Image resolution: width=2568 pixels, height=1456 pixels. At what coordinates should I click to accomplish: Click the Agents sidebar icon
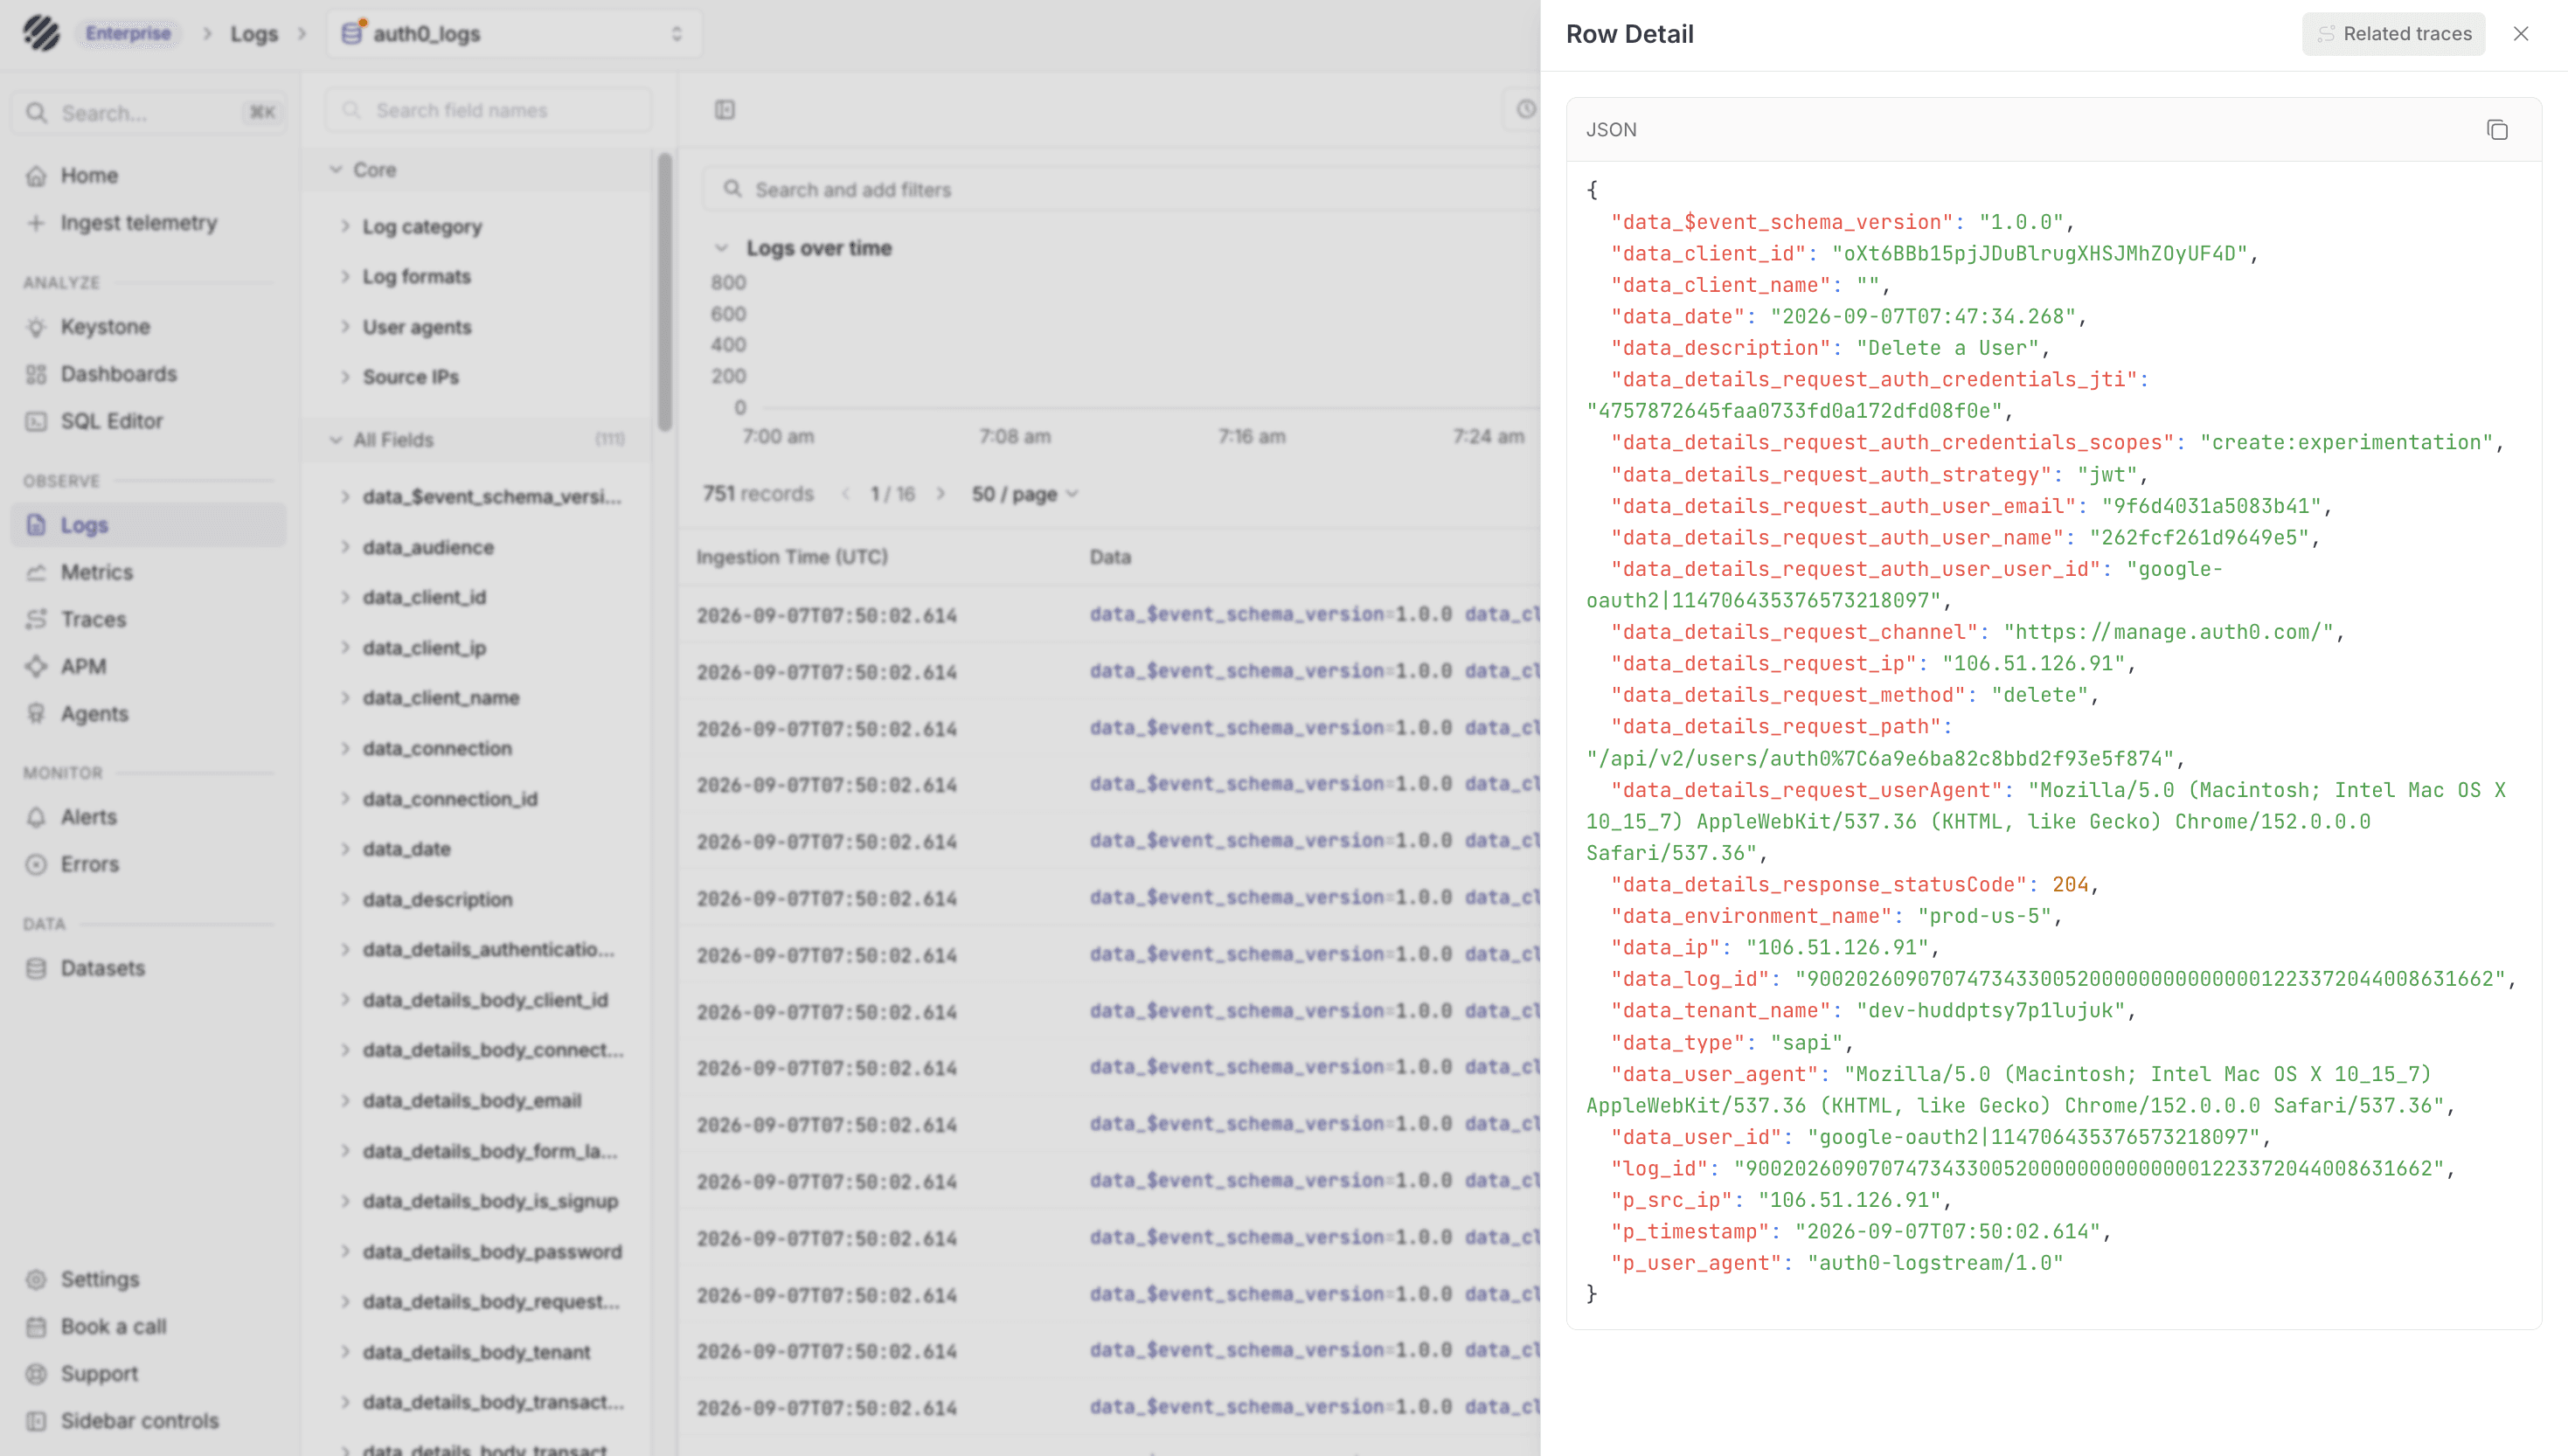coord(36,713)
